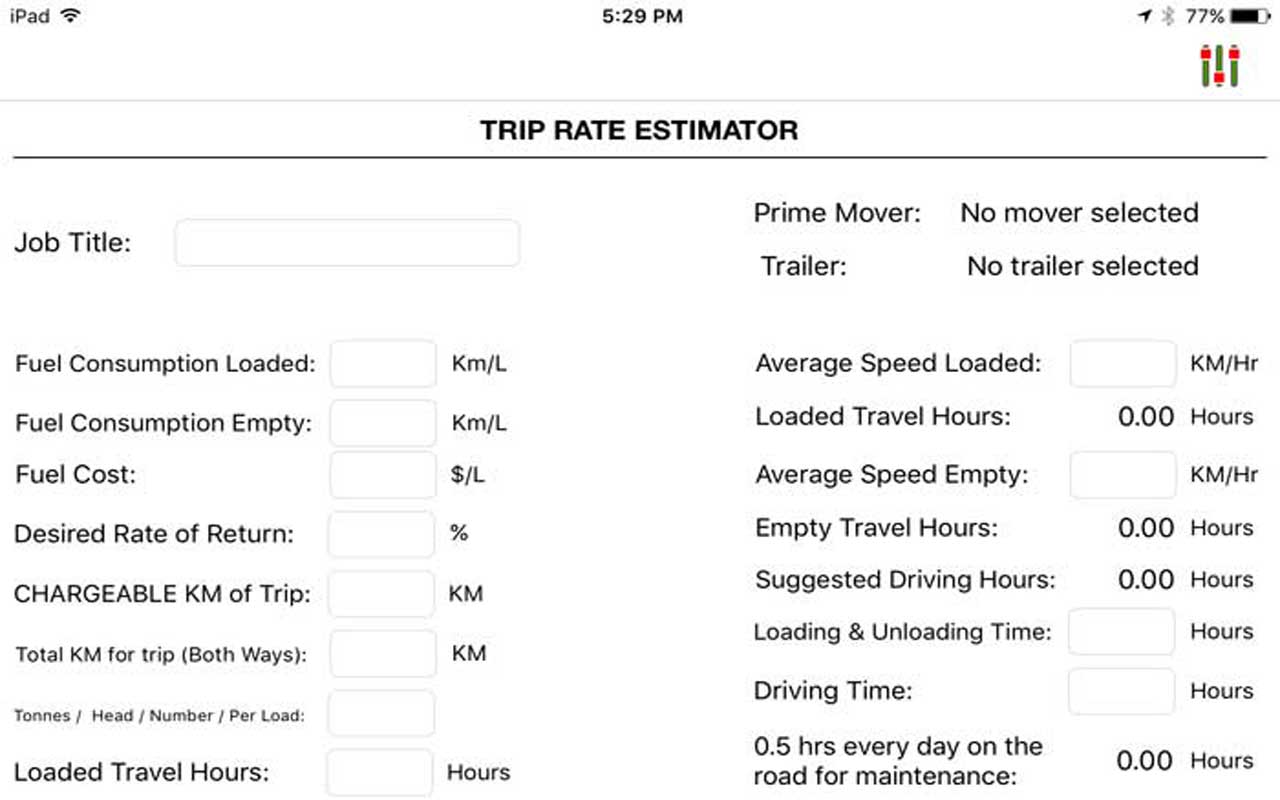Screen dimensions: 1280x800
Task: Click the Driving Time input box
Action: 1121,691
